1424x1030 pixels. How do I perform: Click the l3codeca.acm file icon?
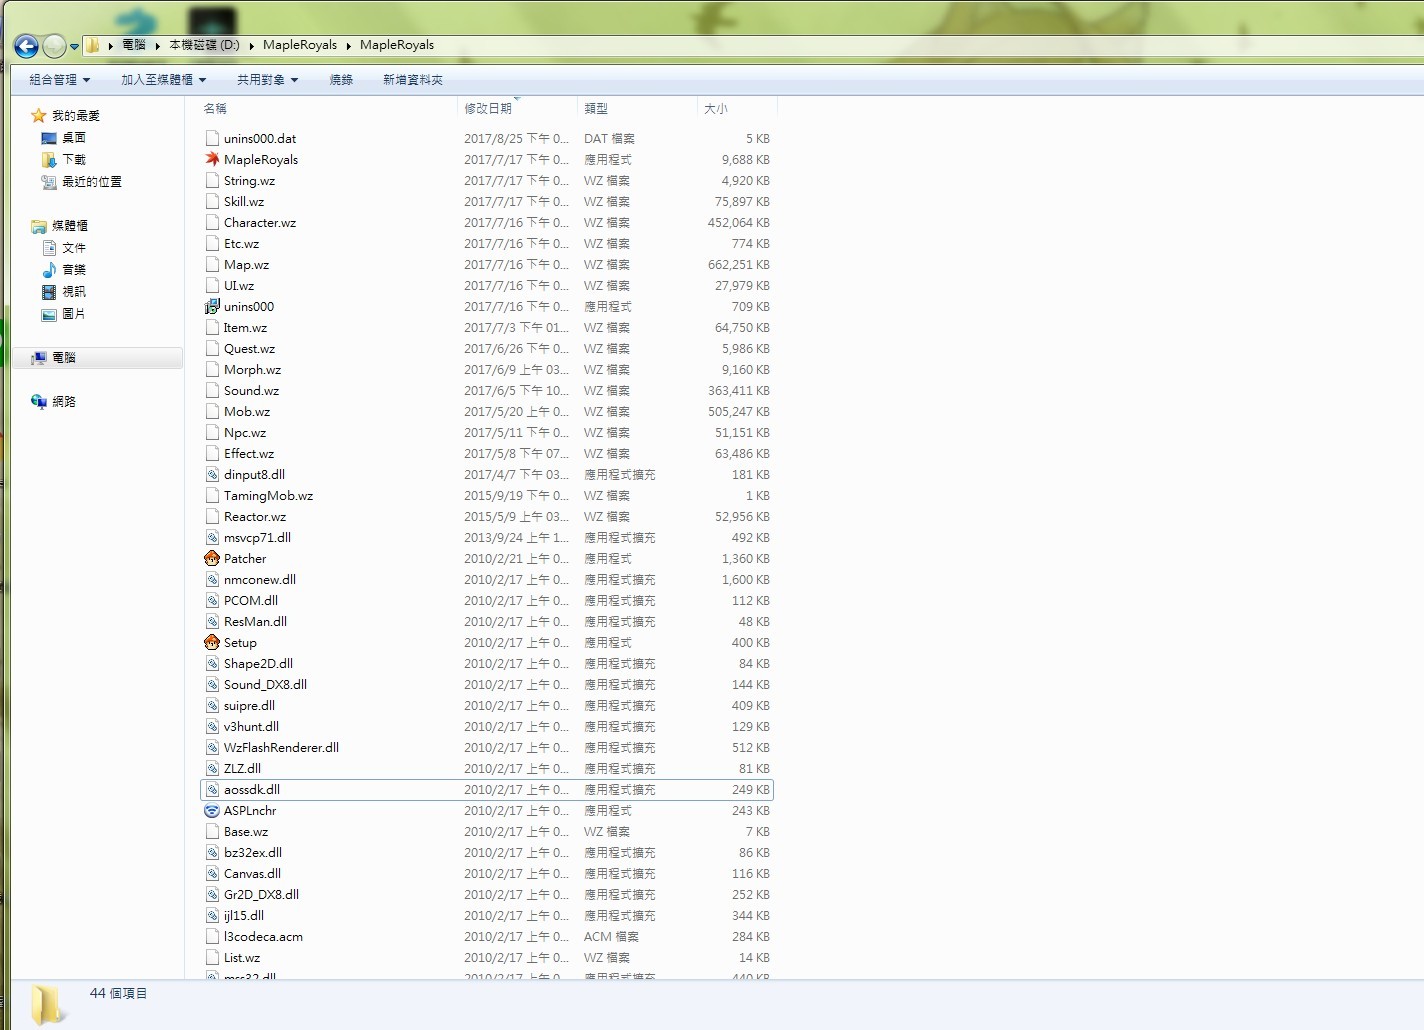pos(212,936)
